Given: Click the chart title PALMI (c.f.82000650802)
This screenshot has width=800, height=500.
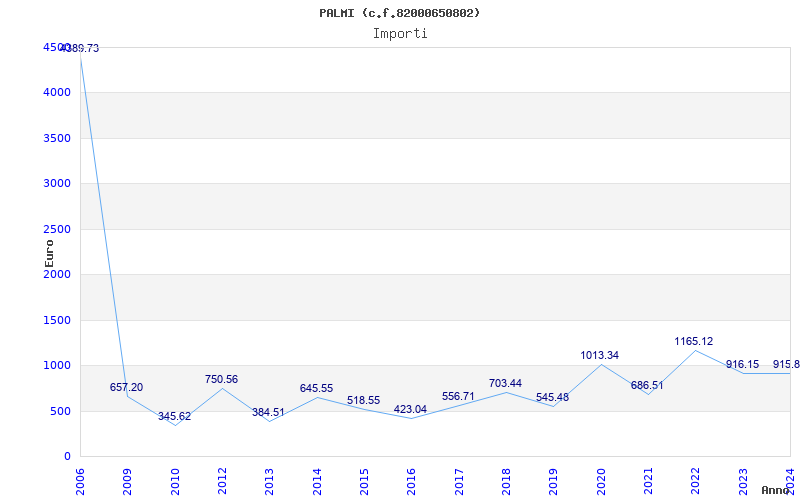Looking at the screenshot, I should 399,13.
